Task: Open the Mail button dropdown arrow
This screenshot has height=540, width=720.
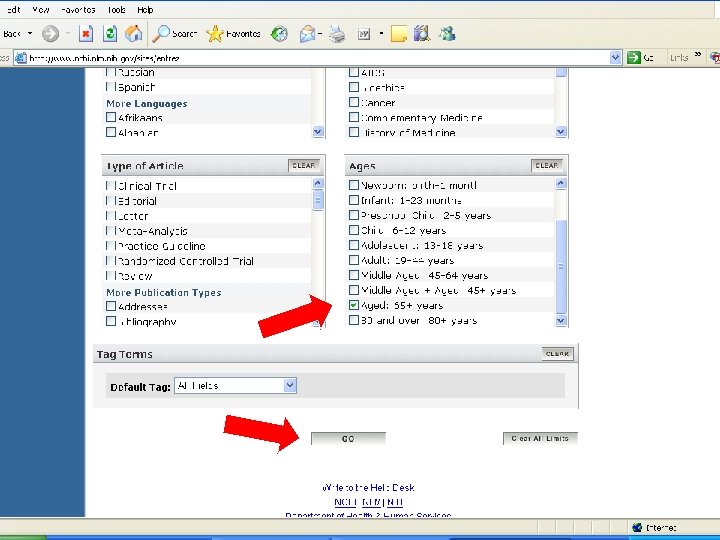Action: 320,34
